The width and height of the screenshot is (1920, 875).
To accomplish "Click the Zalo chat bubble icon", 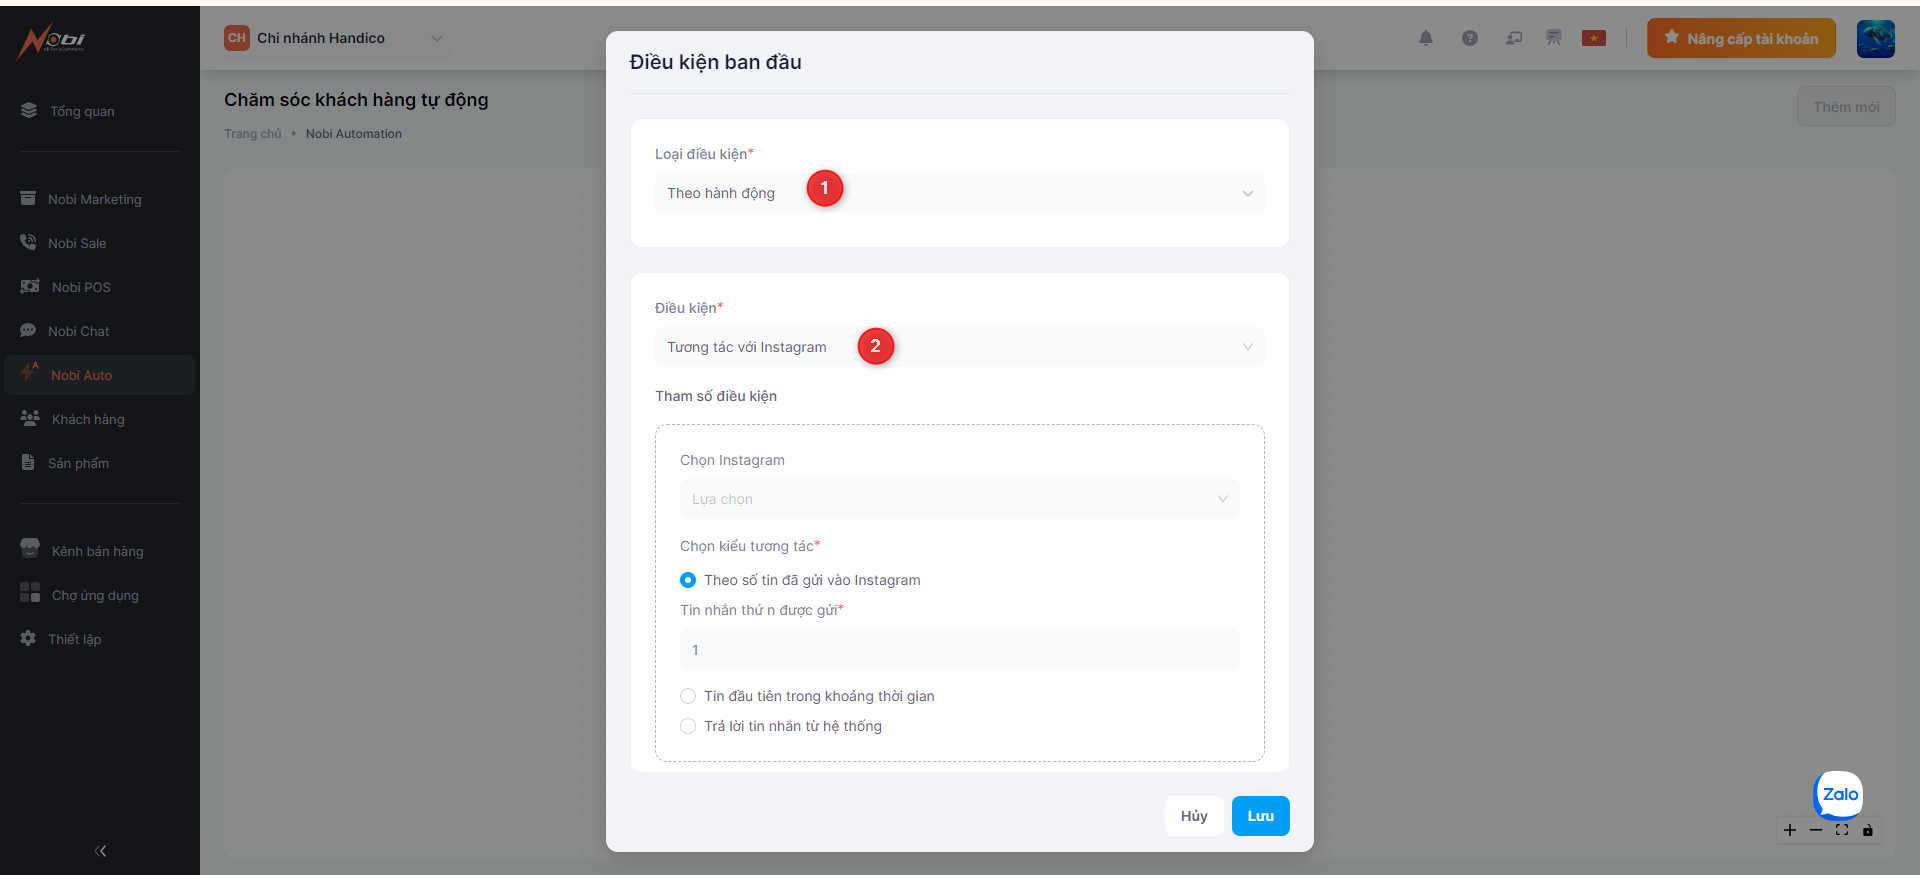I will [1839, 795].
